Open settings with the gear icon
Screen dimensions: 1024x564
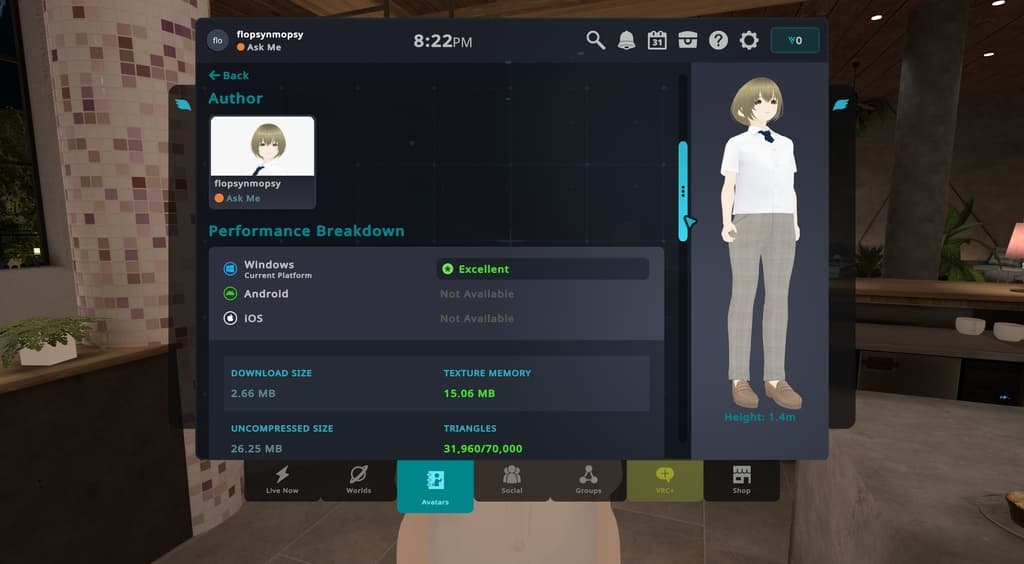coord(749,40)
